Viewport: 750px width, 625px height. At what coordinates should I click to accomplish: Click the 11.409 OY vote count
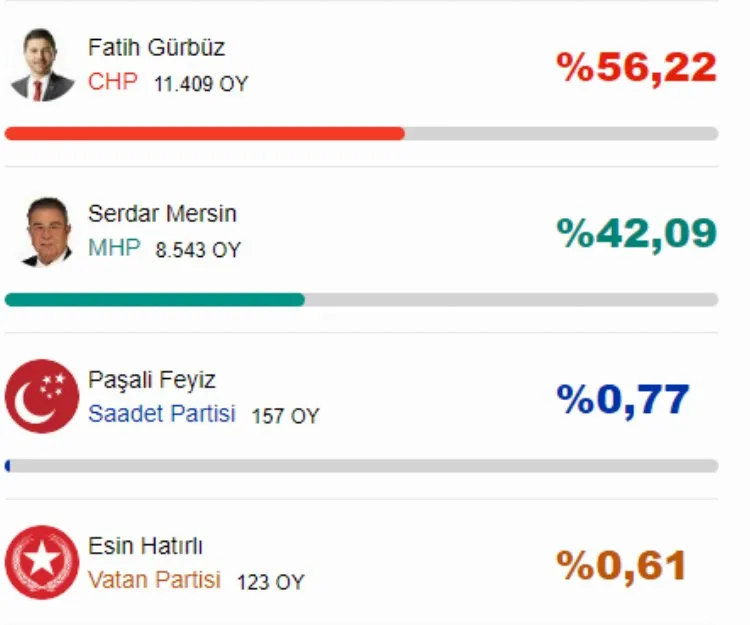coord(200,84)
